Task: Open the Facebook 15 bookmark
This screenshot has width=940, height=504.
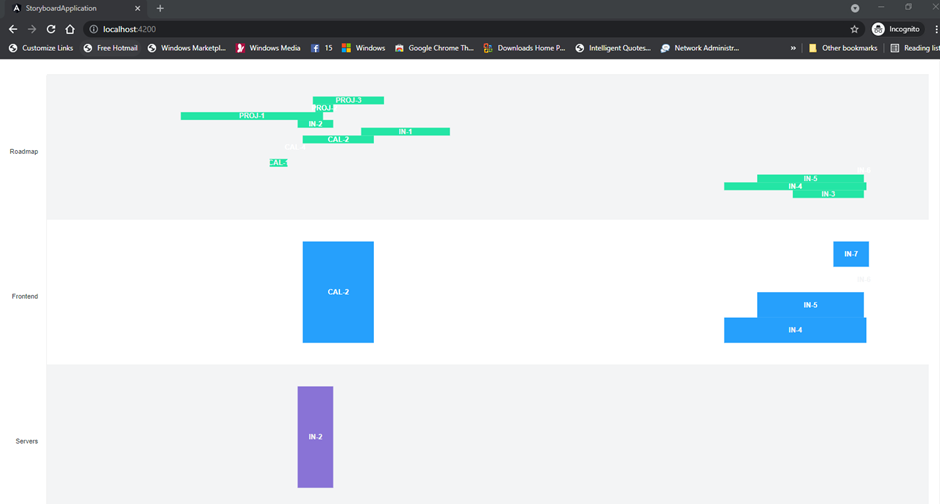Action: point(321,48)
